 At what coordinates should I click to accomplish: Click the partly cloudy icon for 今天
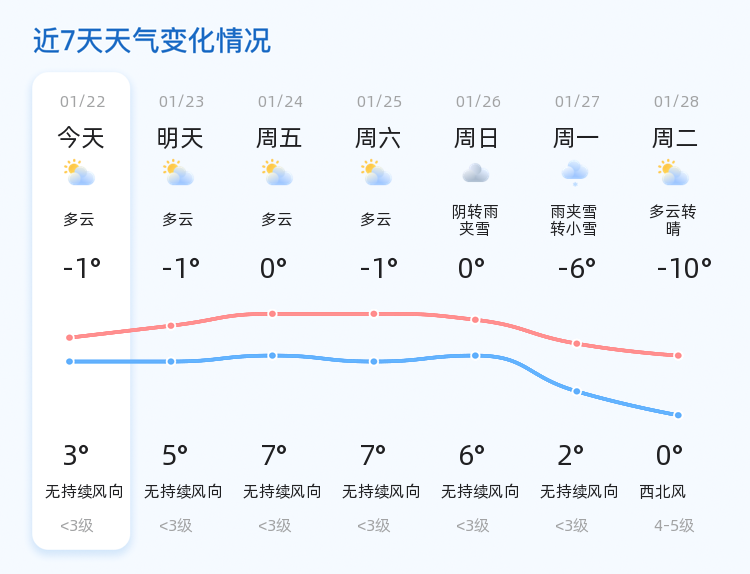coord(79,173)
